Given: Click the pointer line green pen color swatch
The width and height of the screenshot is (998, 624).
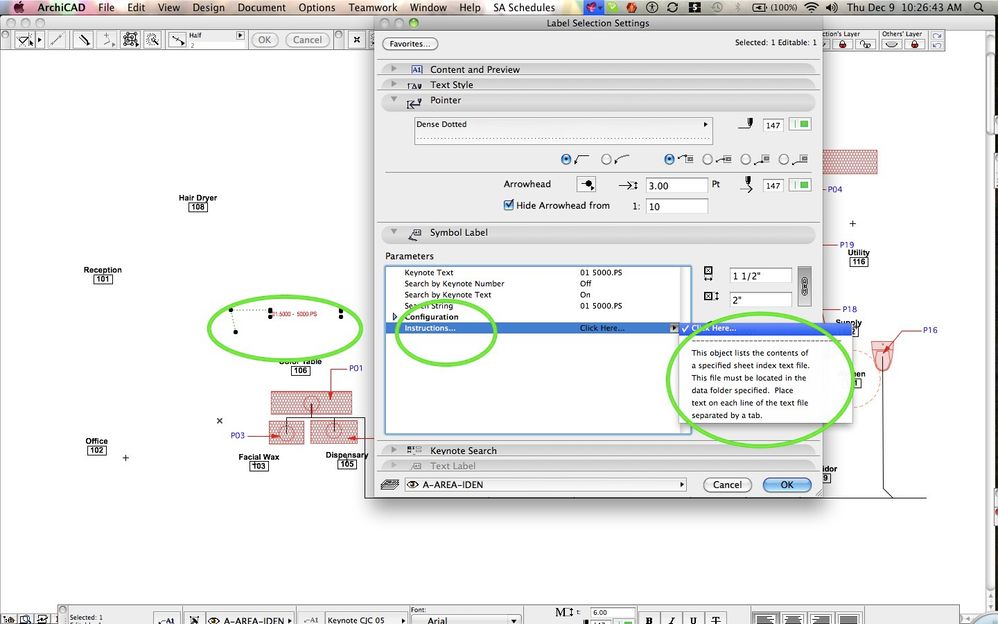Looking at the screenshot, I should (800, 124).
